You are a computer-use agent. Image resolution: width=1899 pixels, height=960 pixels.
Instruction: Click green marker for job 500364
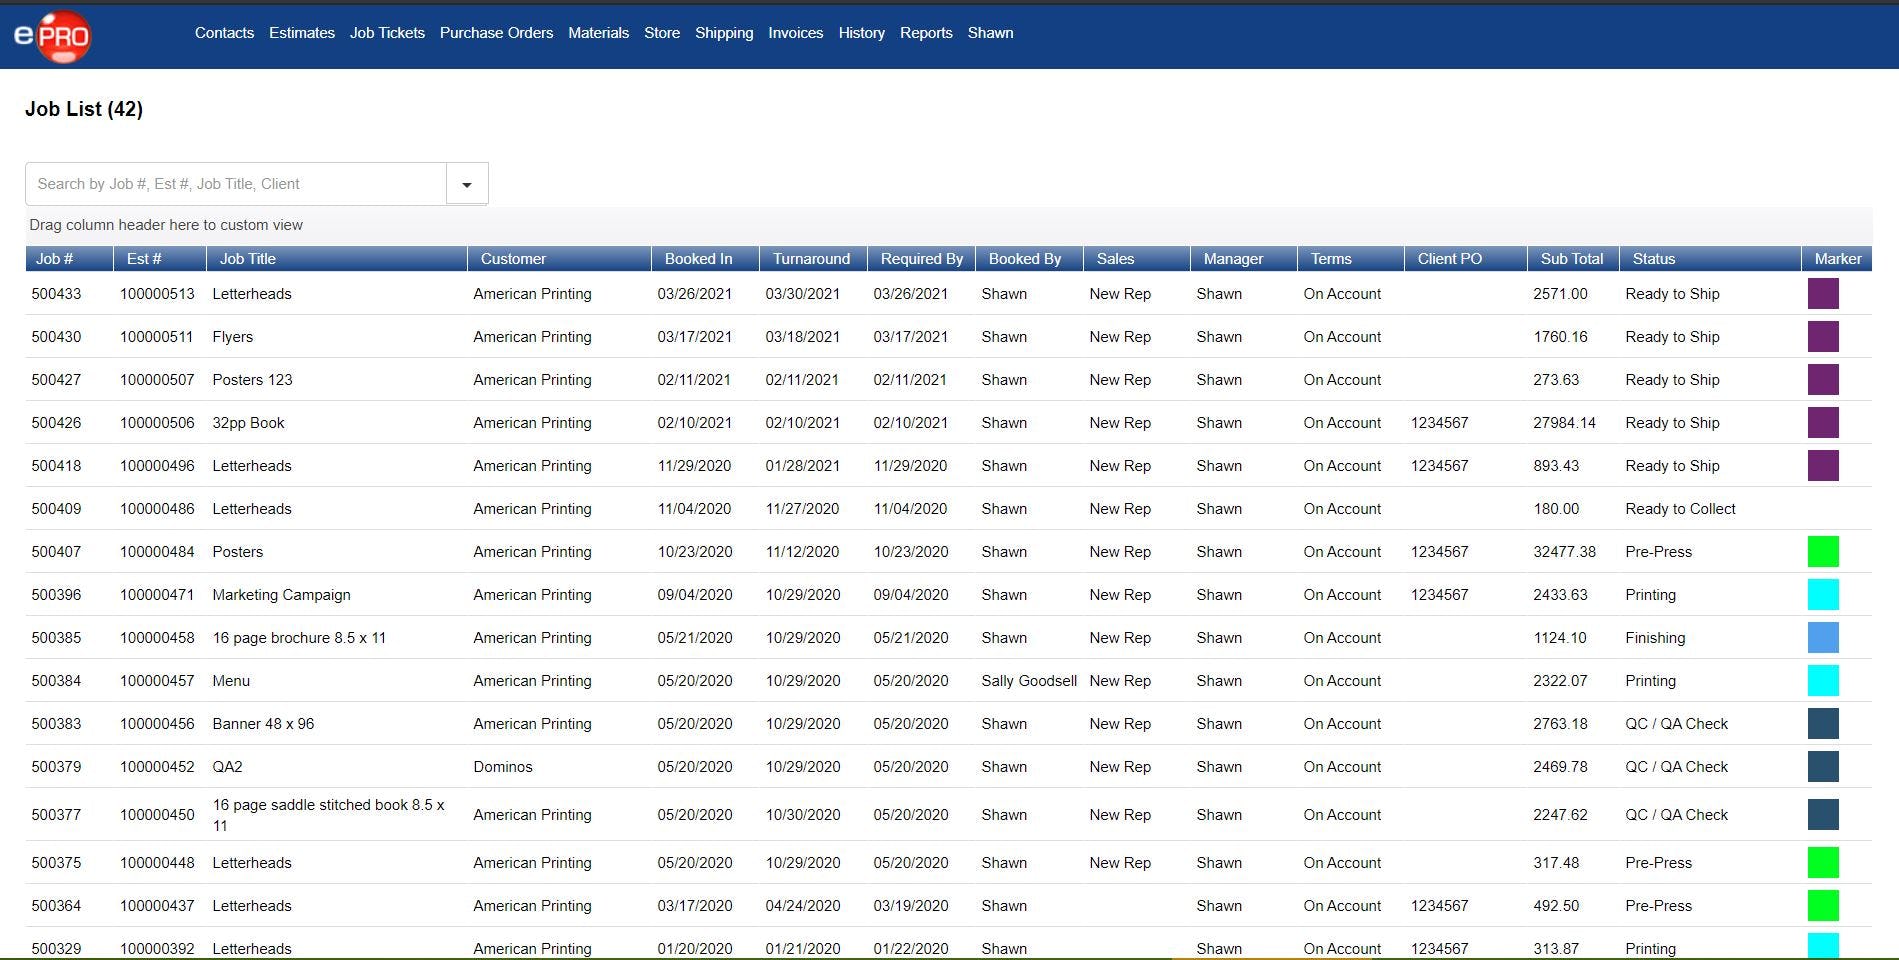click(x=1823, y=906)
